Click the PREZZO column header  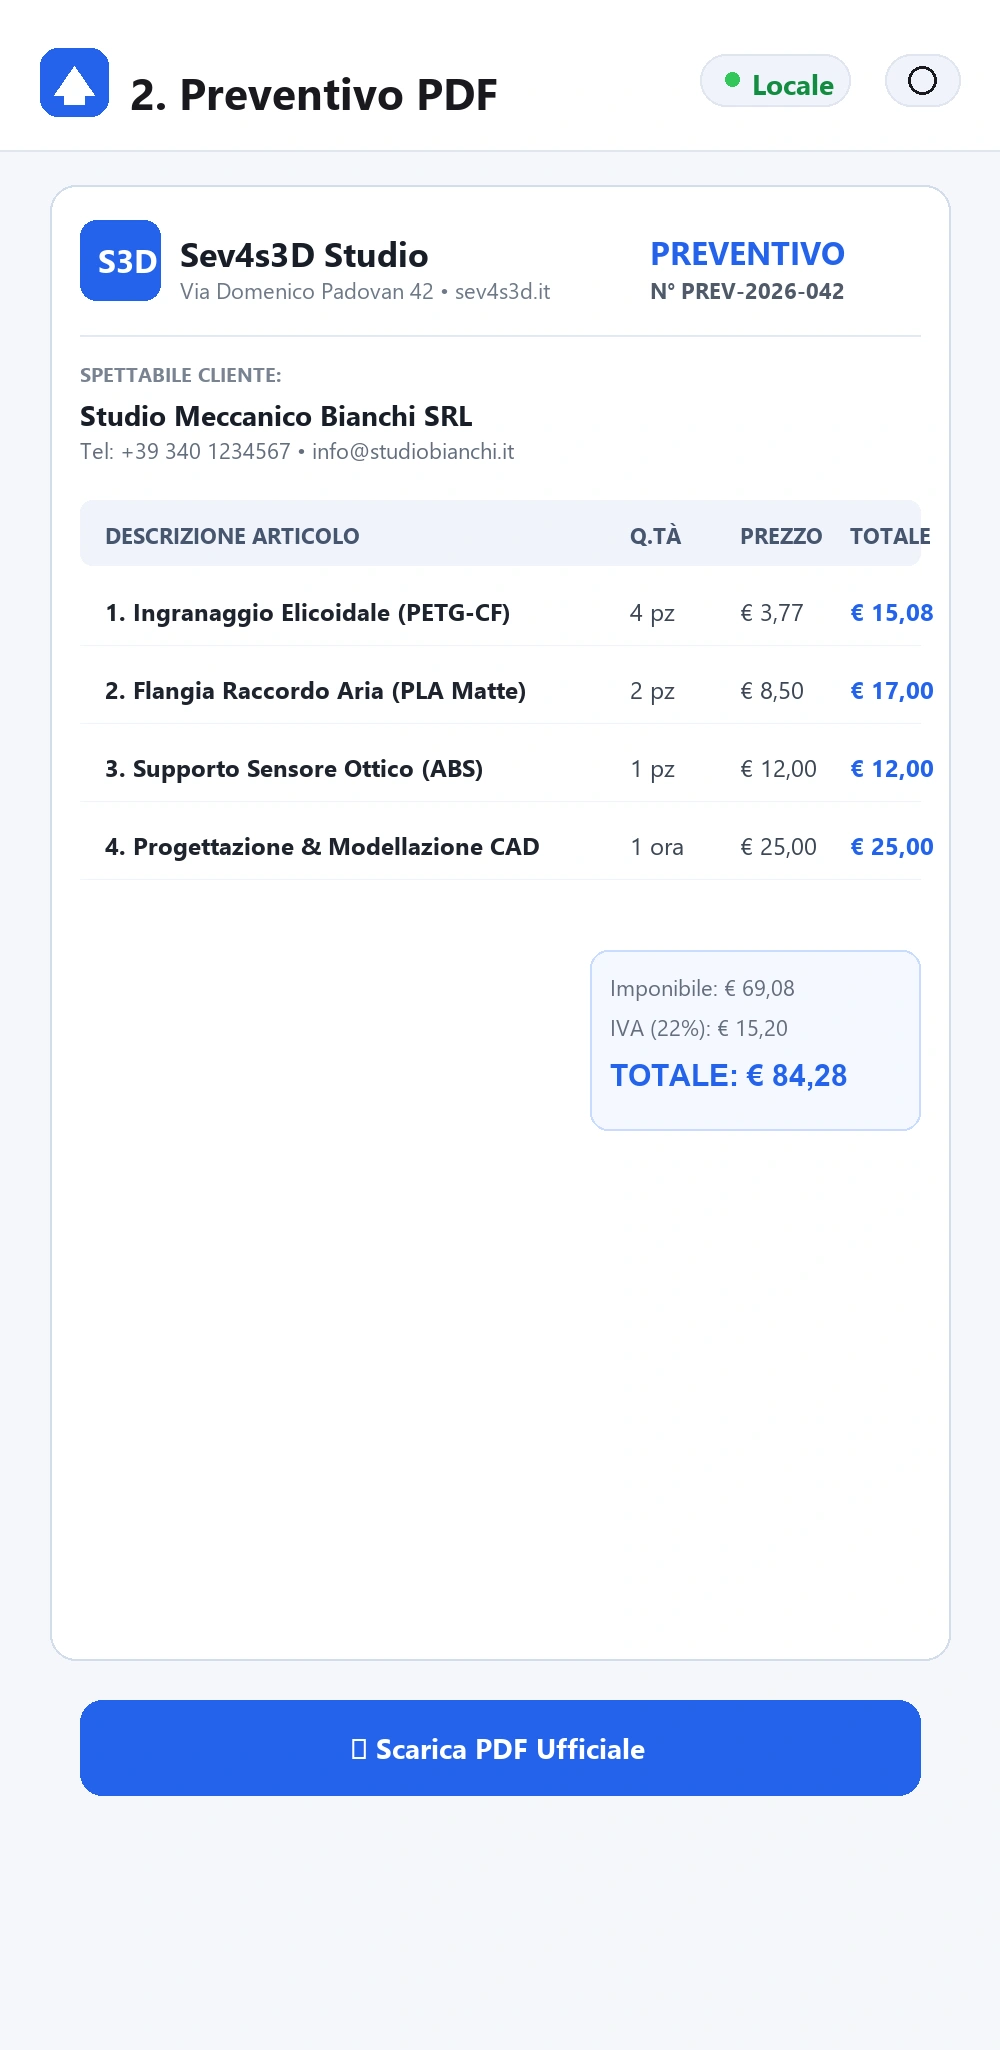(781, 536)
